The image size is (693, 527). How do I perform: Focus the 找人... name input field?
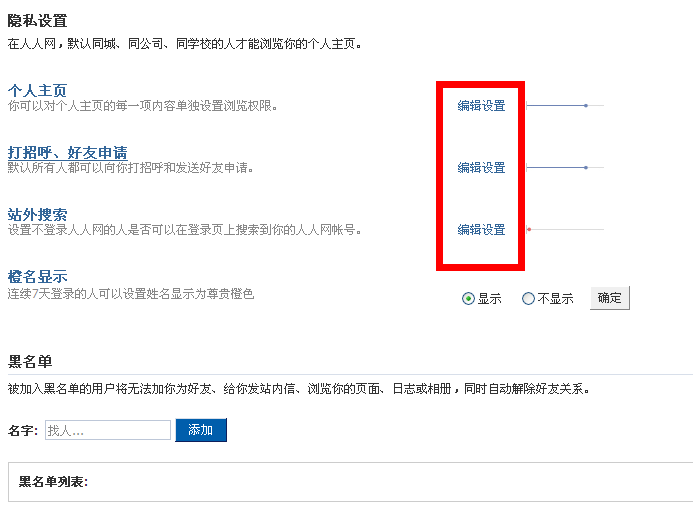coord(108,430)
